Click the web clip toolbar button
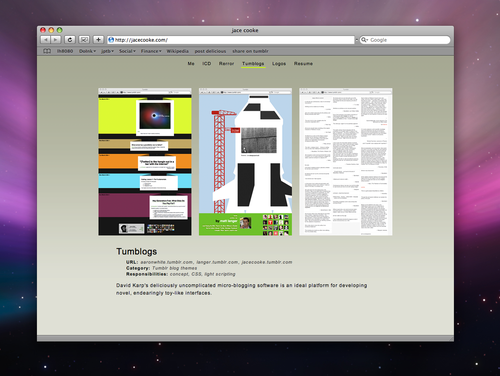This screenshot has width=500, height=376. click(84, 40)
